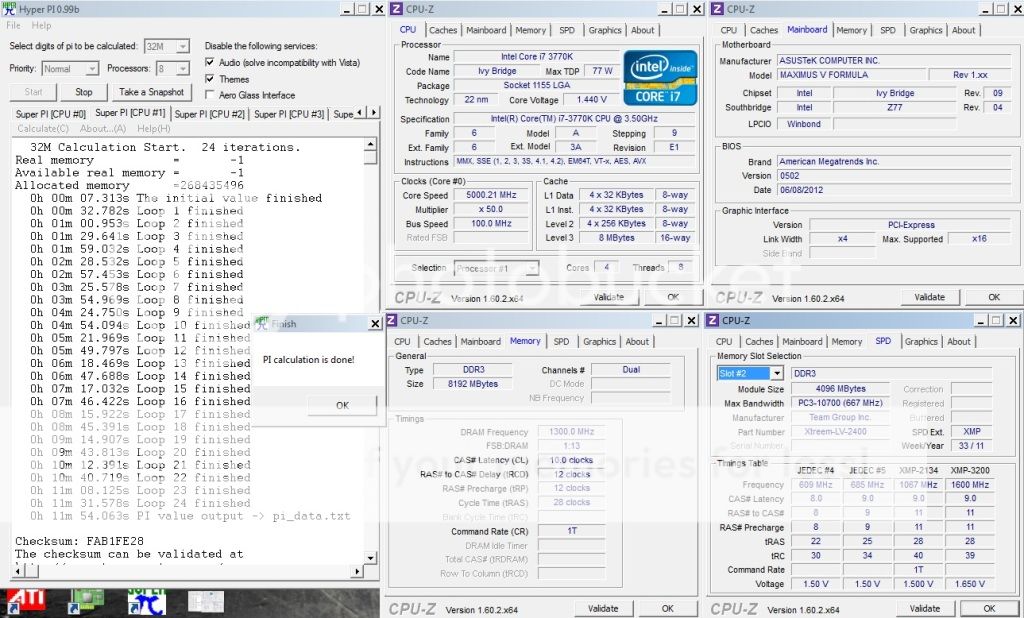Switch to the Super PI [CPU #2] tab
Screen dimensions: 1024x618
pyautogui.click(x=209, y=114)
